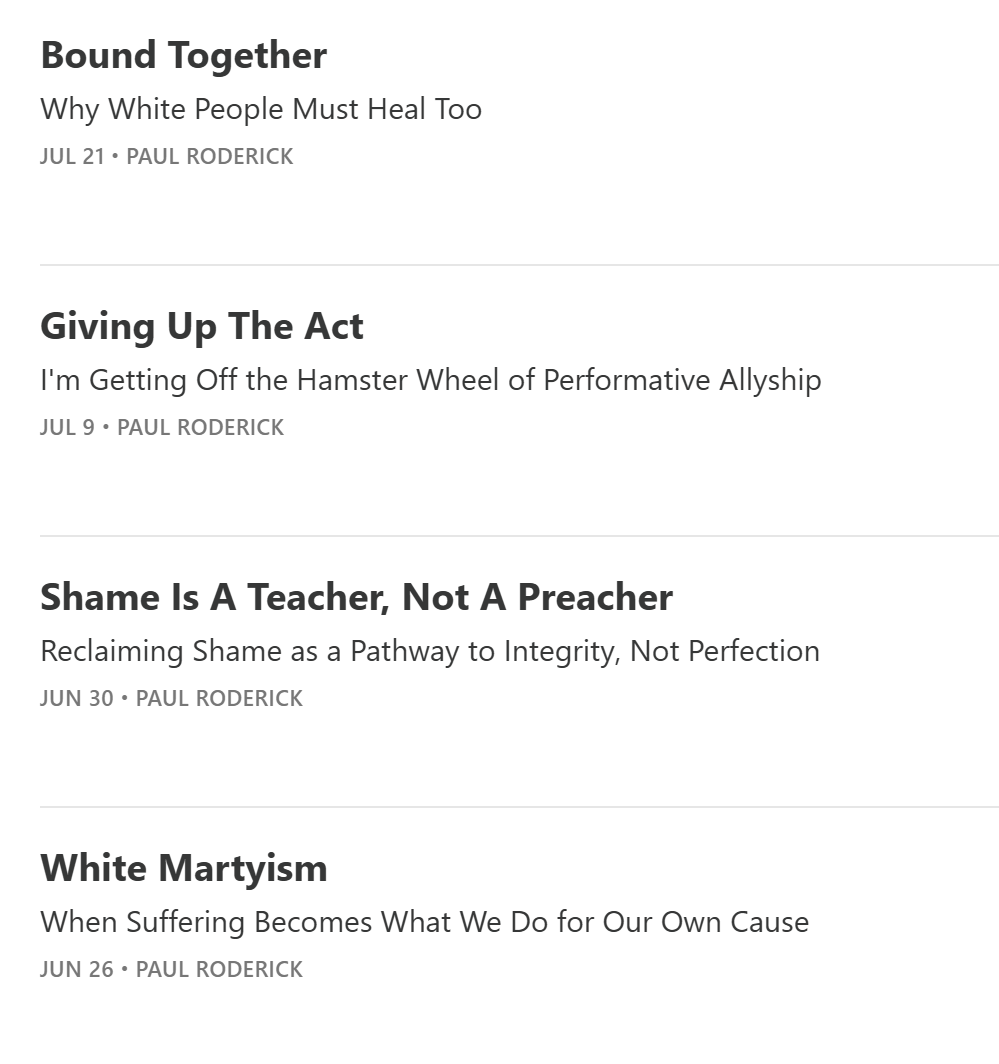This screenshot has height=1064, width=999.
Task: Click the 'Reclaiming Shame as a Pathway' subtitle
Action: (430, 651)
